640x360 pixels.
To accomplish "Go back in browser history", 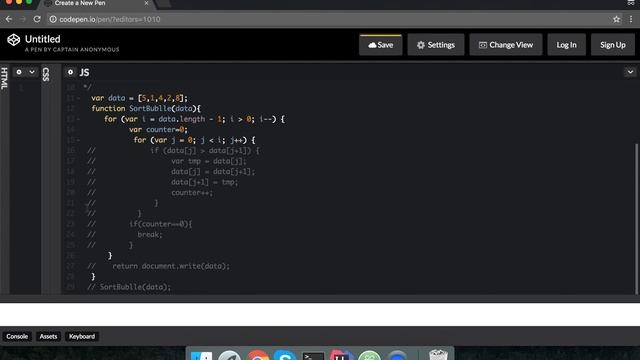I will tap(9, 19).
